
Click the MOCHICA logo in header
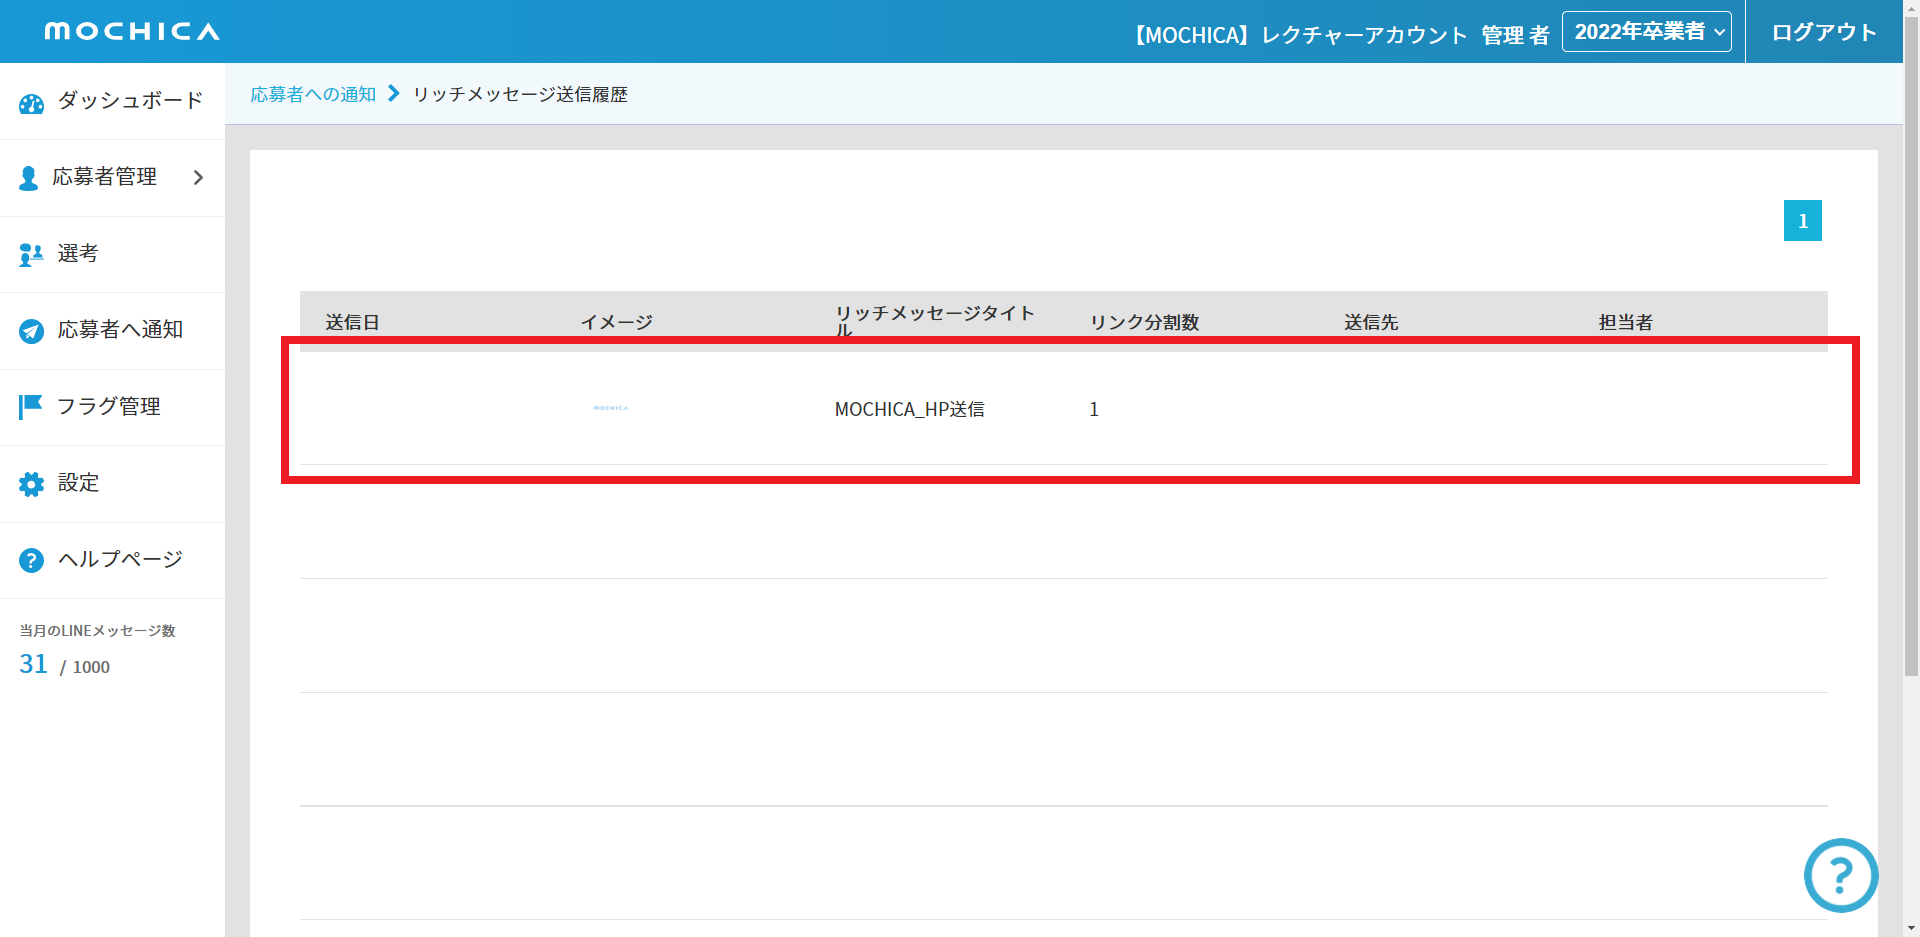coord(132,32)
